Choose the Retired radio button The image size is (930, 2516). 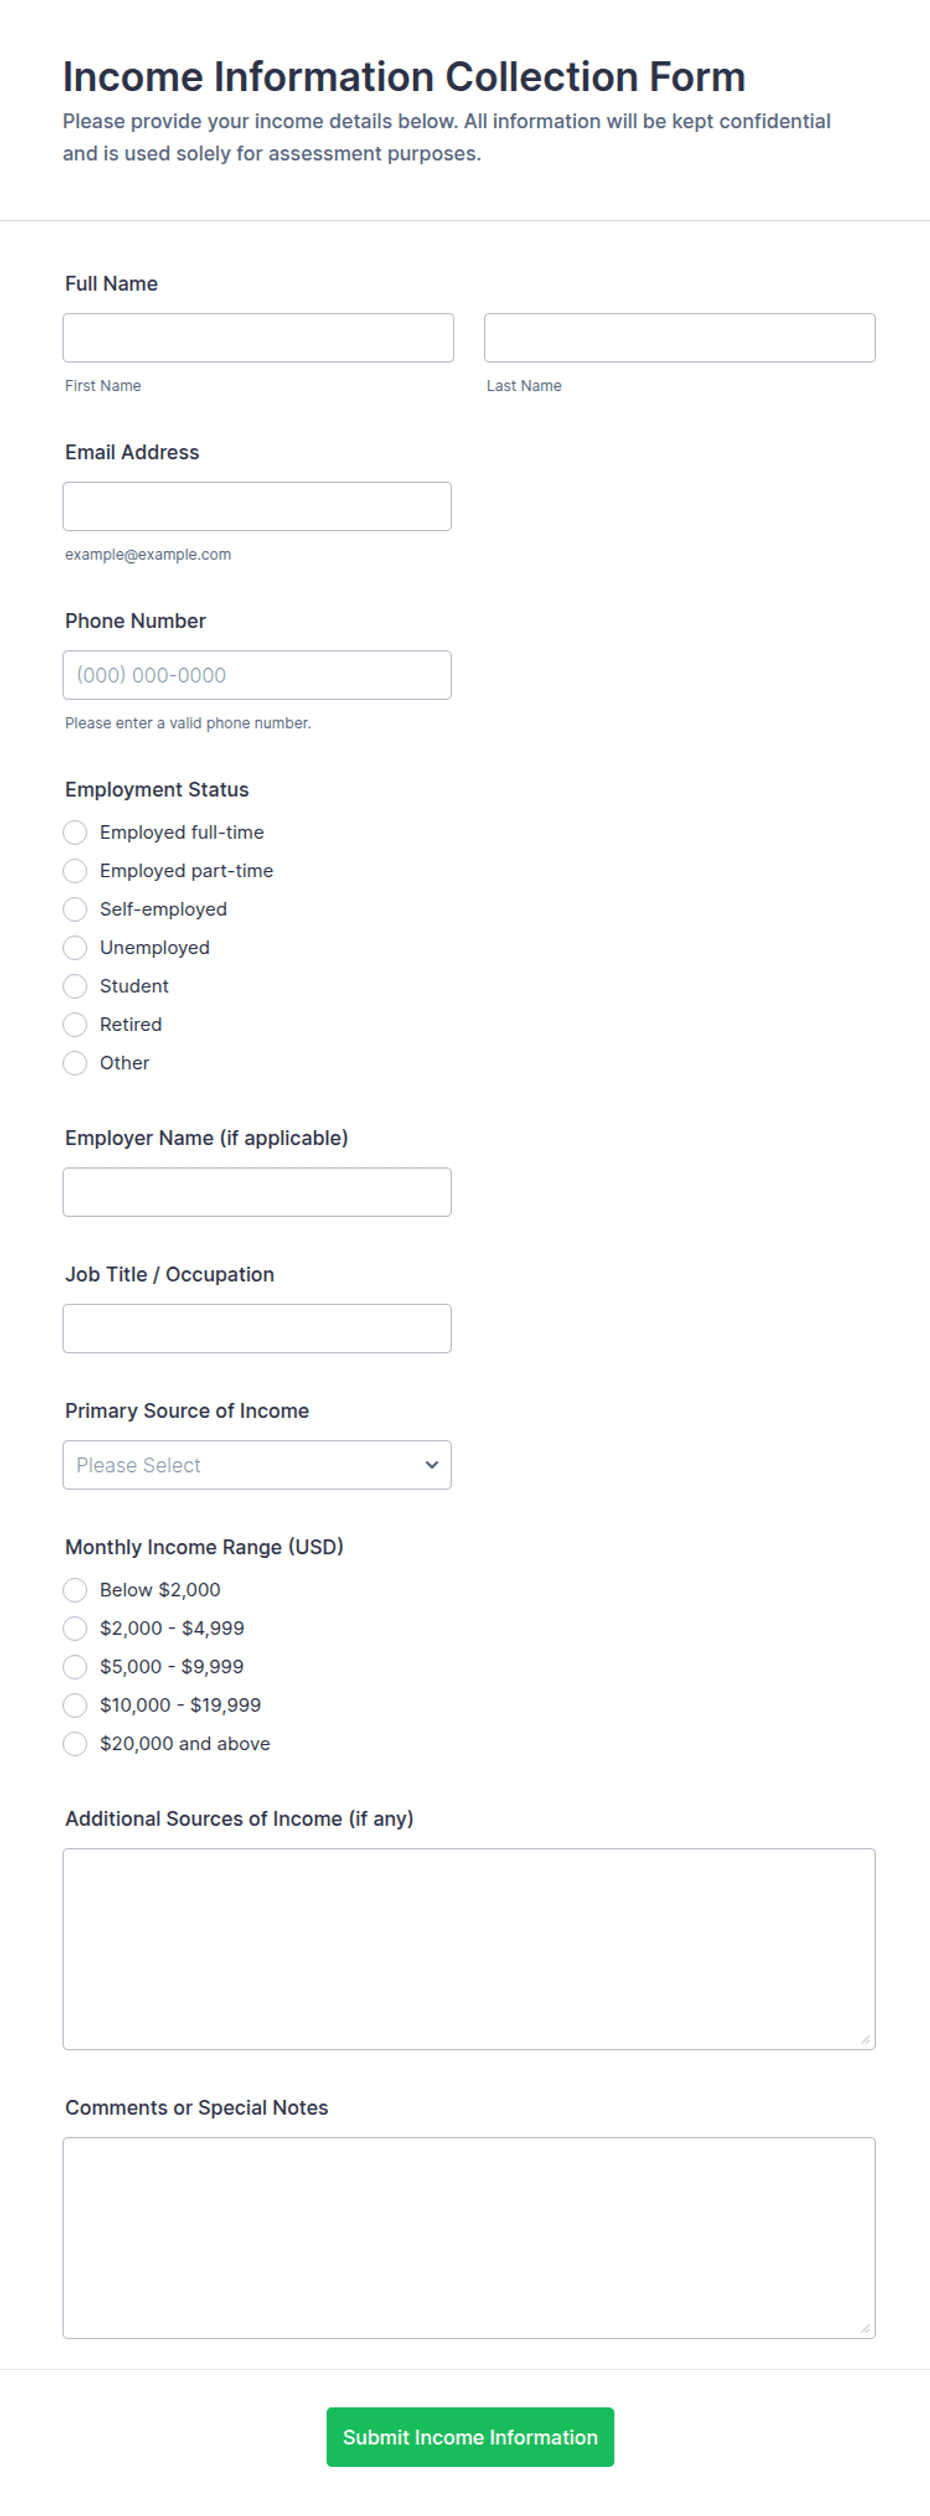(75, 1024)
